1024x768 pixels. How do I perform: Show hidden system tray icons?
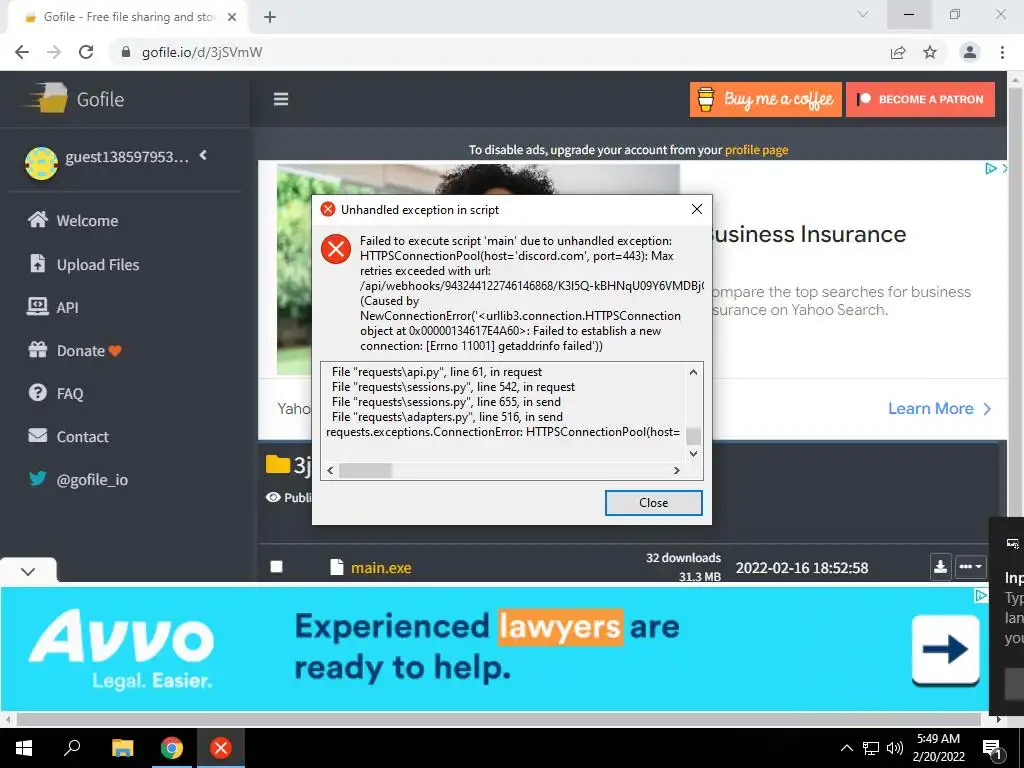click(x=846, y=748)
